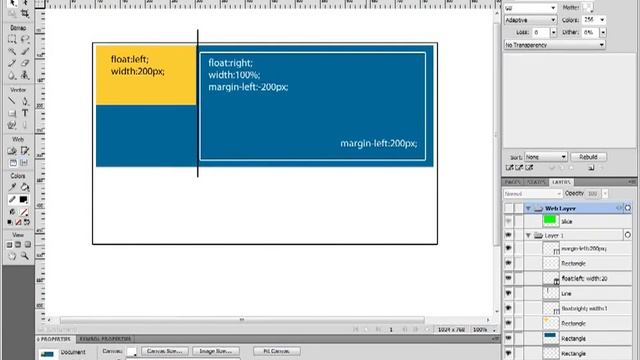Select the Knife tool
Image resolution: width=640 pixels, height=360 pixels.
tap(25, 125)
